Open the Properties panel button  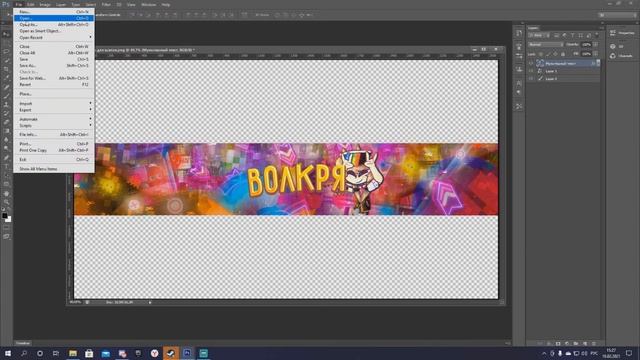click(x=622, y=33)
